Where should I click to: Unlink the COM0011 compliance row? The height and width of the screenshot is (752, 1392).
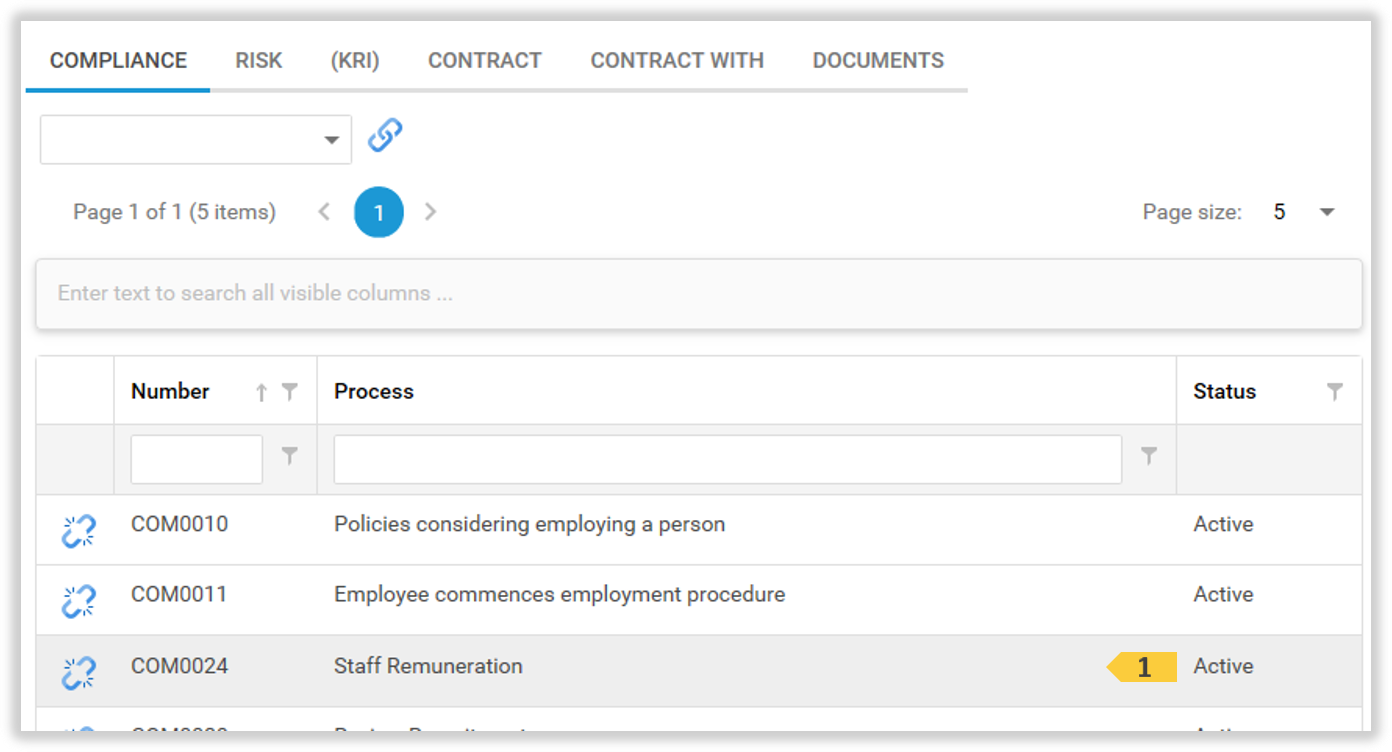click(78, 601)
